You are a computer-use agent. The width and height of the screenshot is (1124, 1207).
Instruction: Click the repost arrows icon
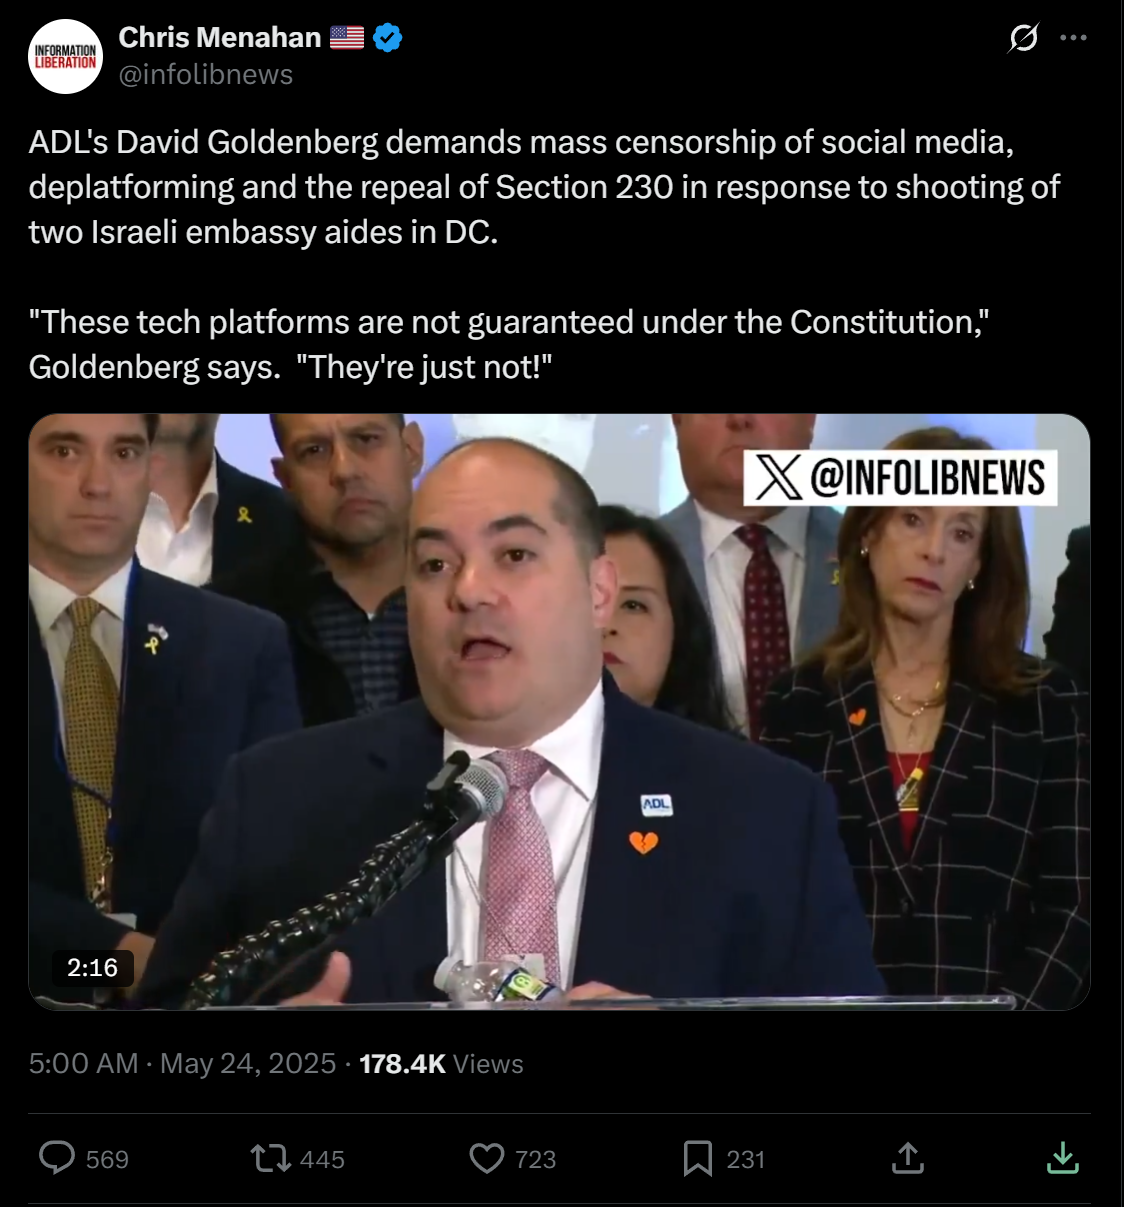pyautogui.click(x=270, y=1159)
